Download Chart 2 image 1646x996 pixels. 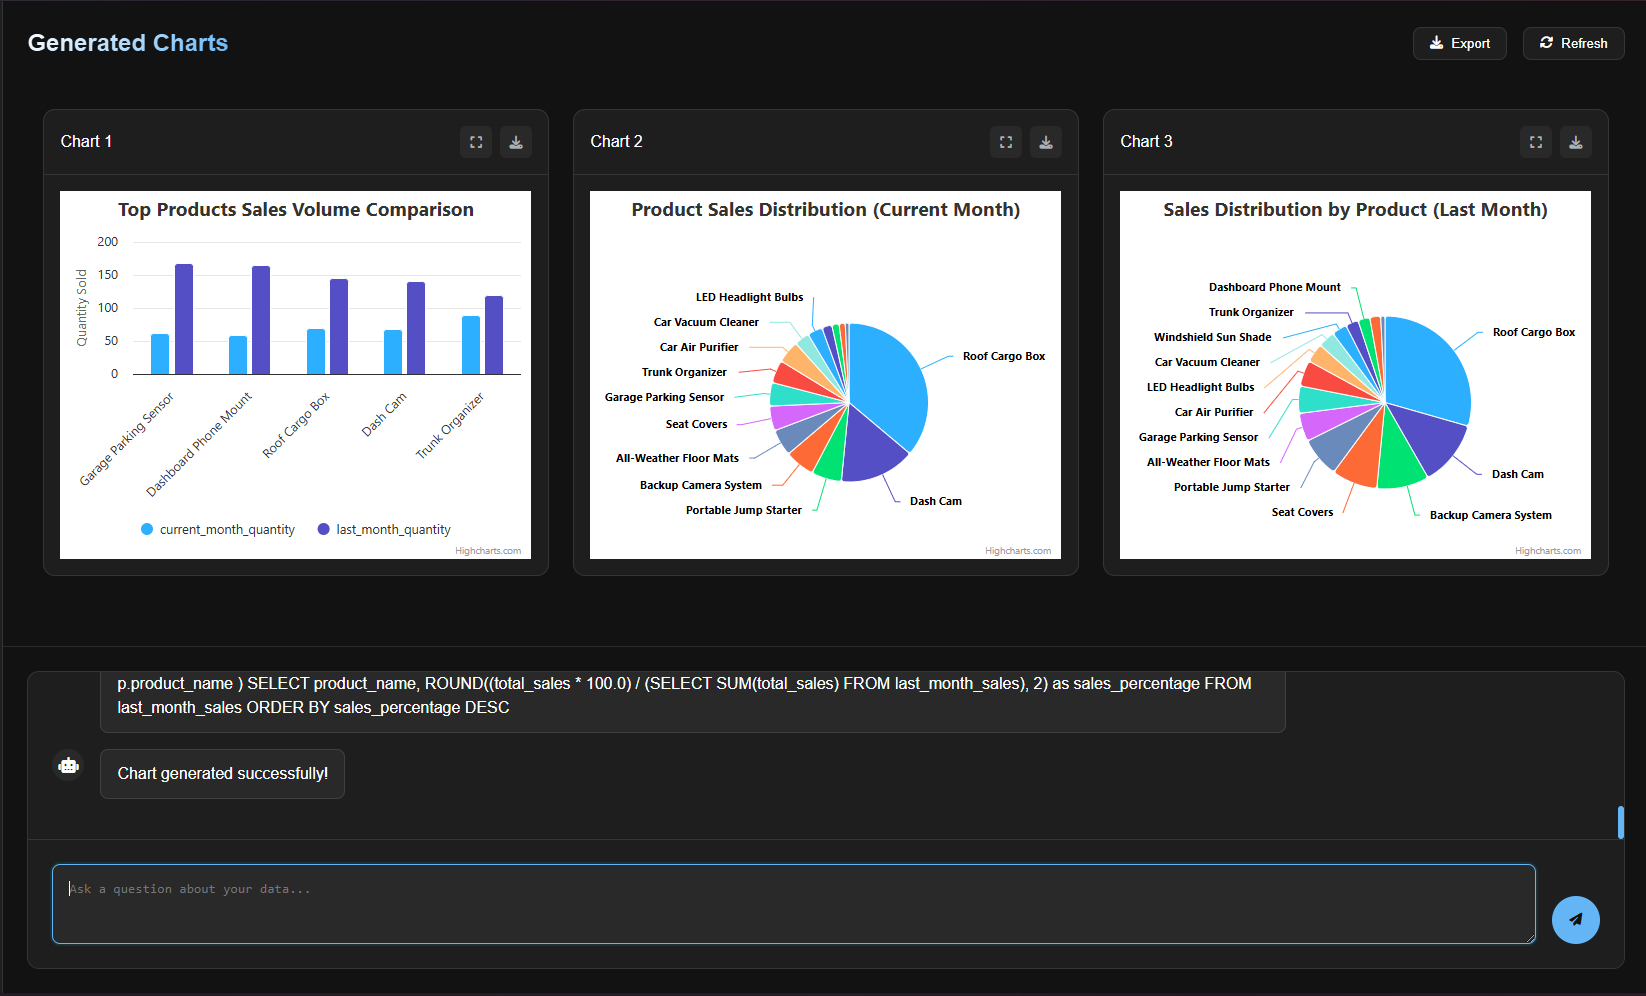click(1046, 142)
